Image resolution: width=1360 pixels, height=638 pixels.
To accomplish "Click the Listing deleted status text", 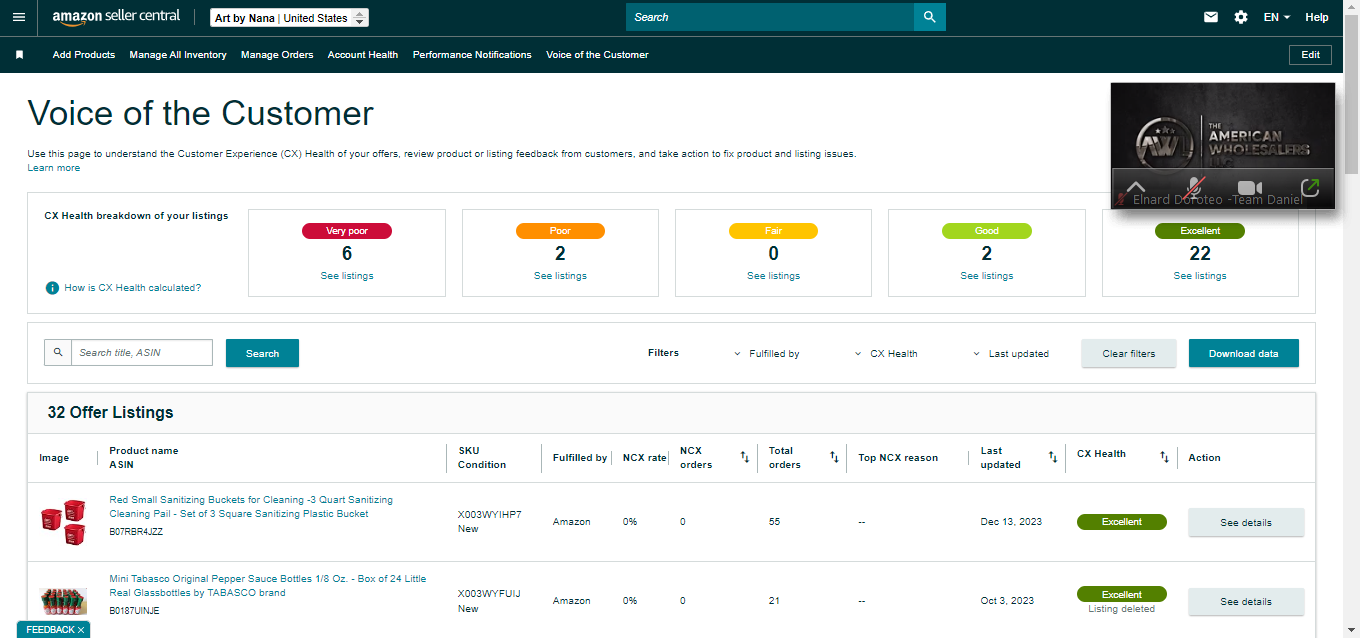I will point(1122,609).
